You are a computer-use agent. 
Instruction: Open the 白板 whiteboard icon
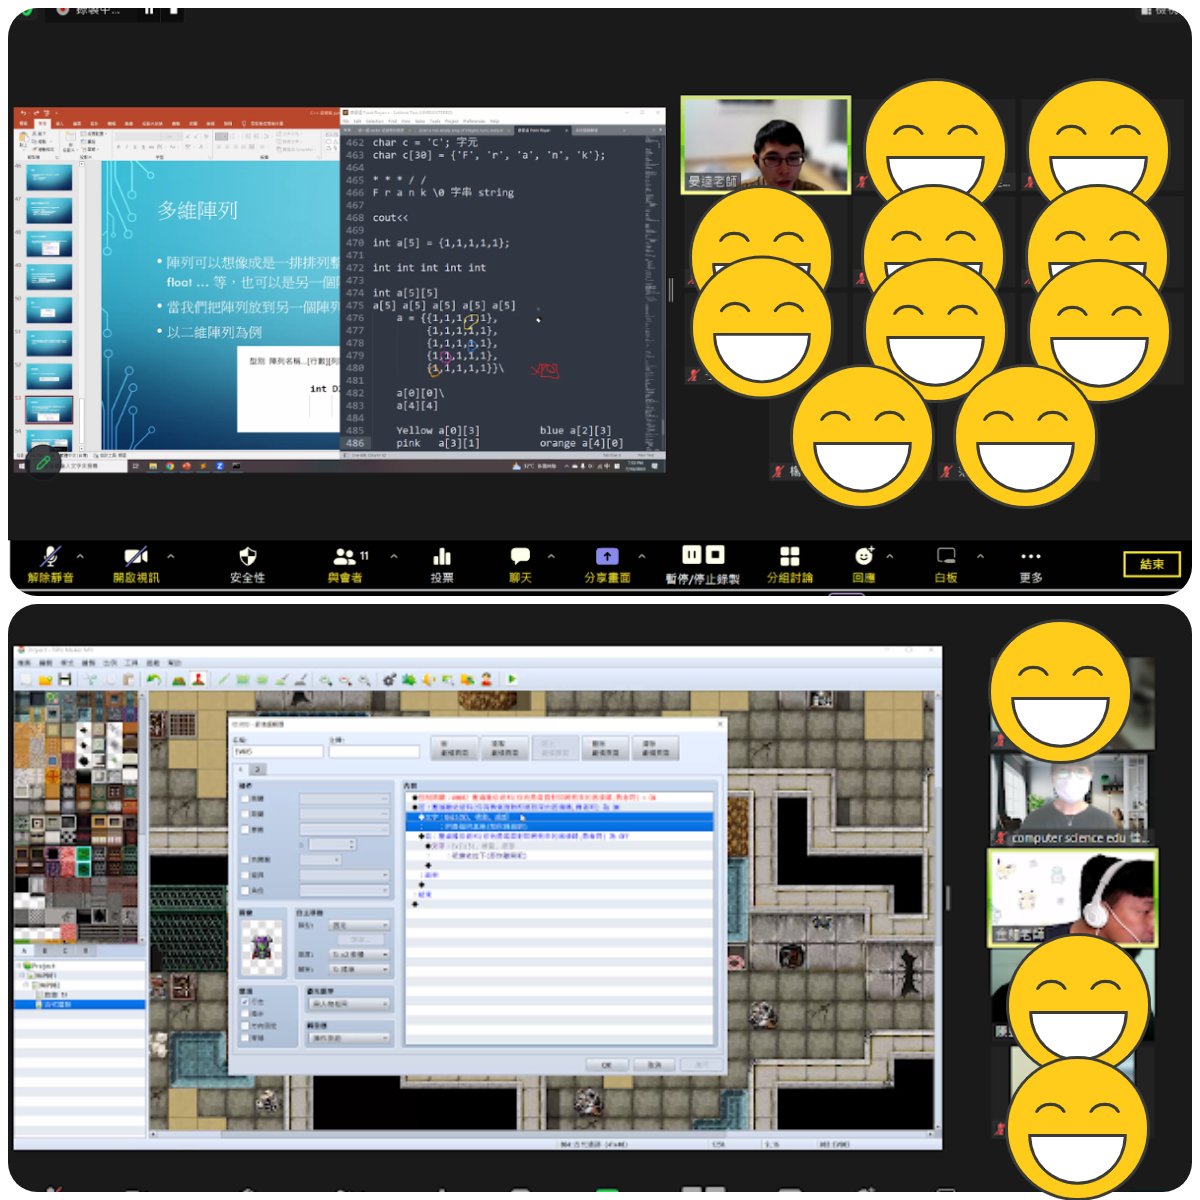(946, 557)
